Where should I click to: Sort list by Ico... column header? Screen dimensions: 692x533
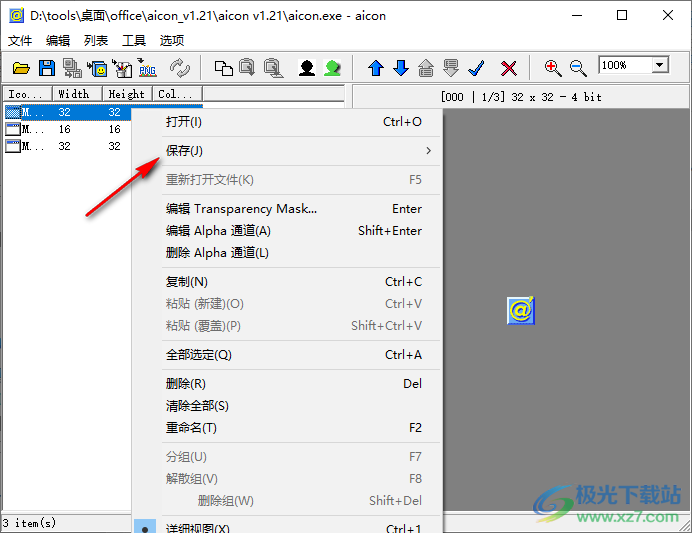tap(28, 94)
